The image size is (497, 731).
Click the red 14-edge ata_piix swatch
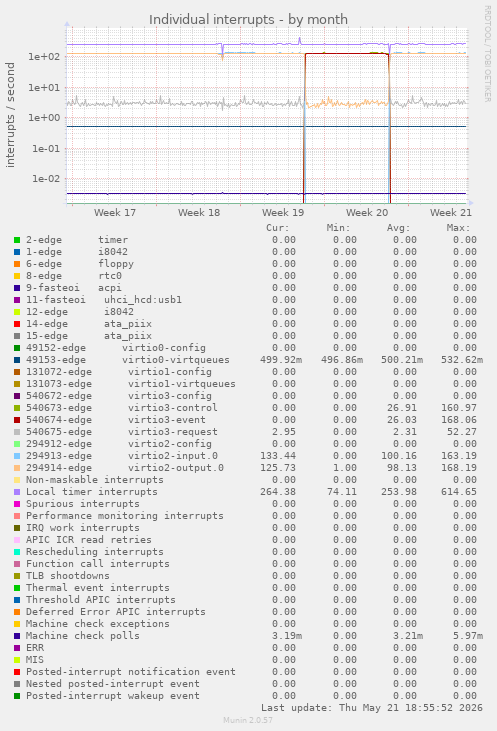[17, 324]
